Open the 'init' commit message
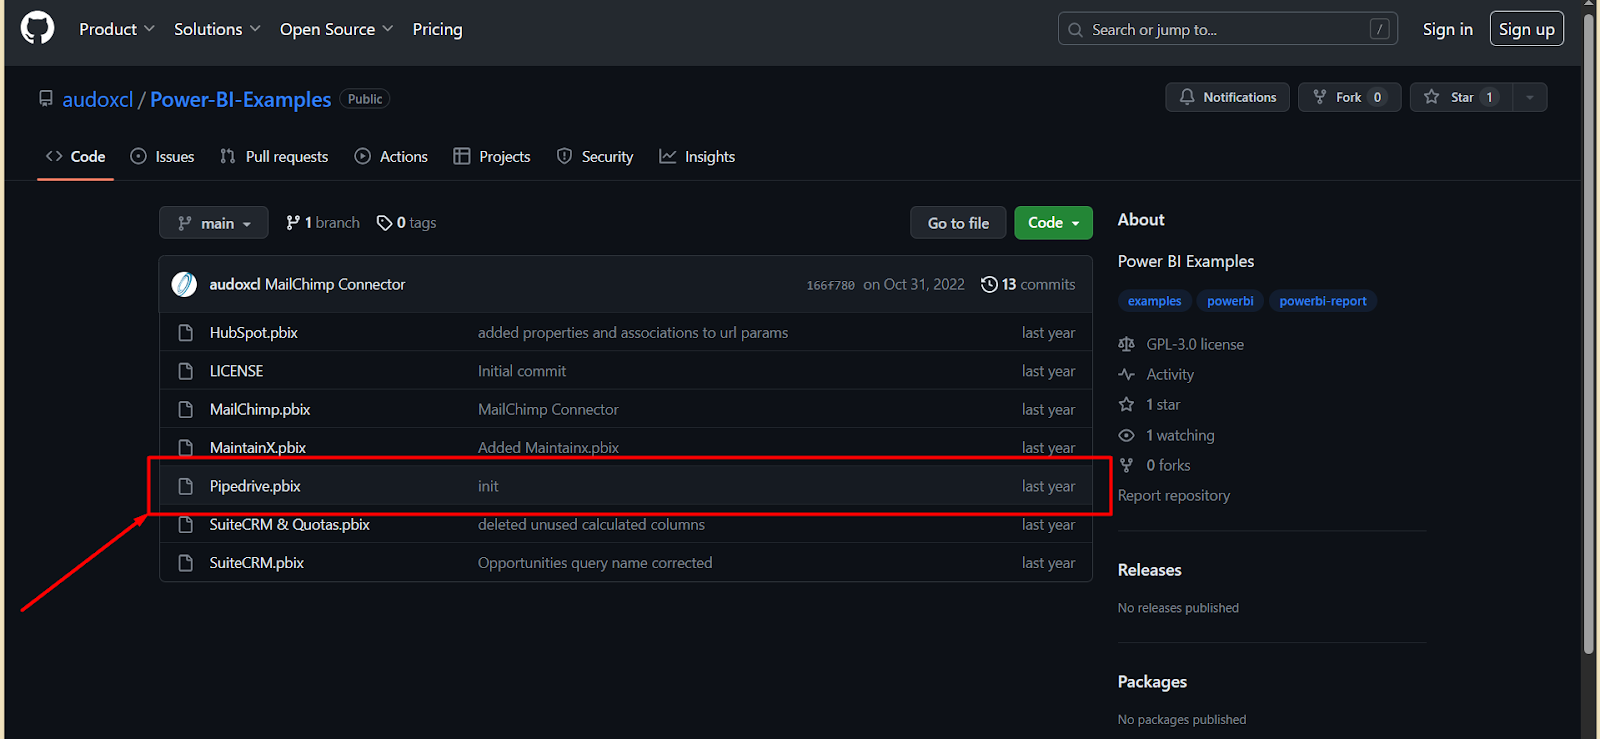The image size is (1600, 739). pyautogui.click(x=488, y=486)
